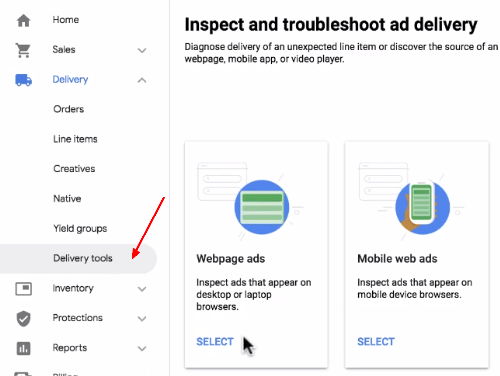Open the Home menu item

click(x=66, y=20)
